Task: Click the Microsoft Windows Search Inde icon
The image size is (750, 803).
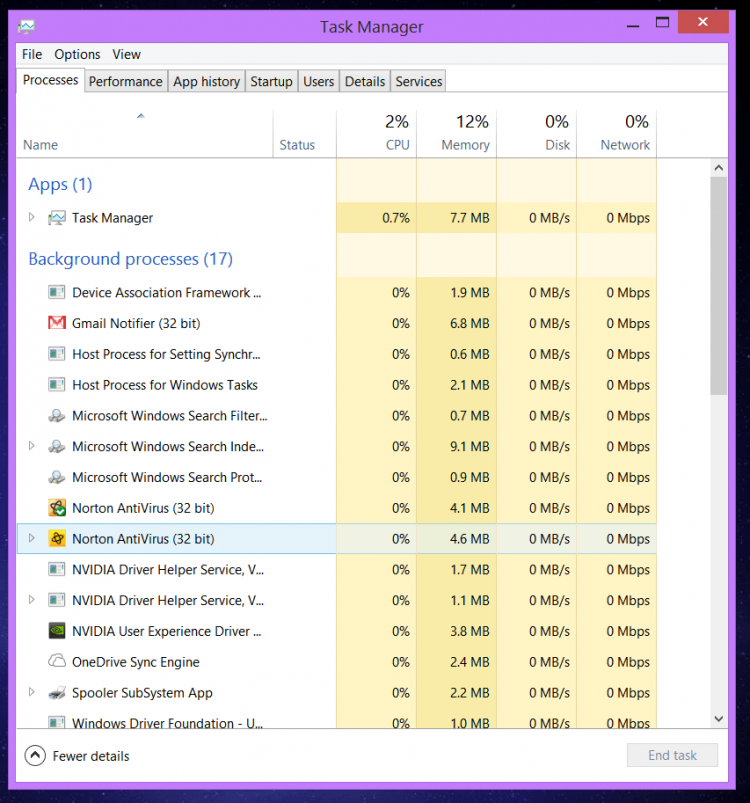Action: pyautogui.click(x=57, y=447)
